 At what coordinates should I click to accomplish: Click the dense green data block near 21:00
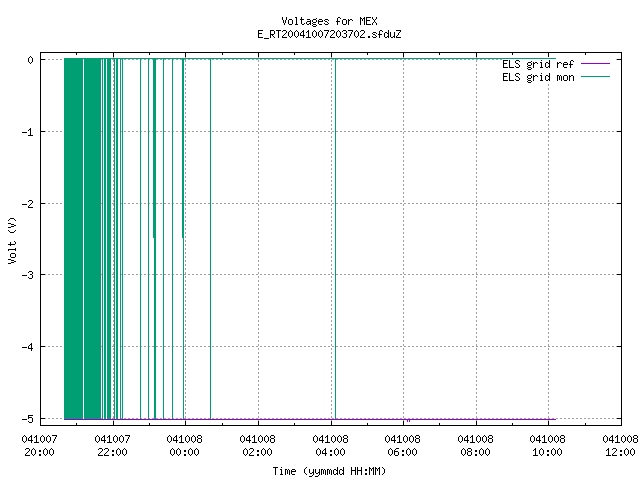point(82,239)
